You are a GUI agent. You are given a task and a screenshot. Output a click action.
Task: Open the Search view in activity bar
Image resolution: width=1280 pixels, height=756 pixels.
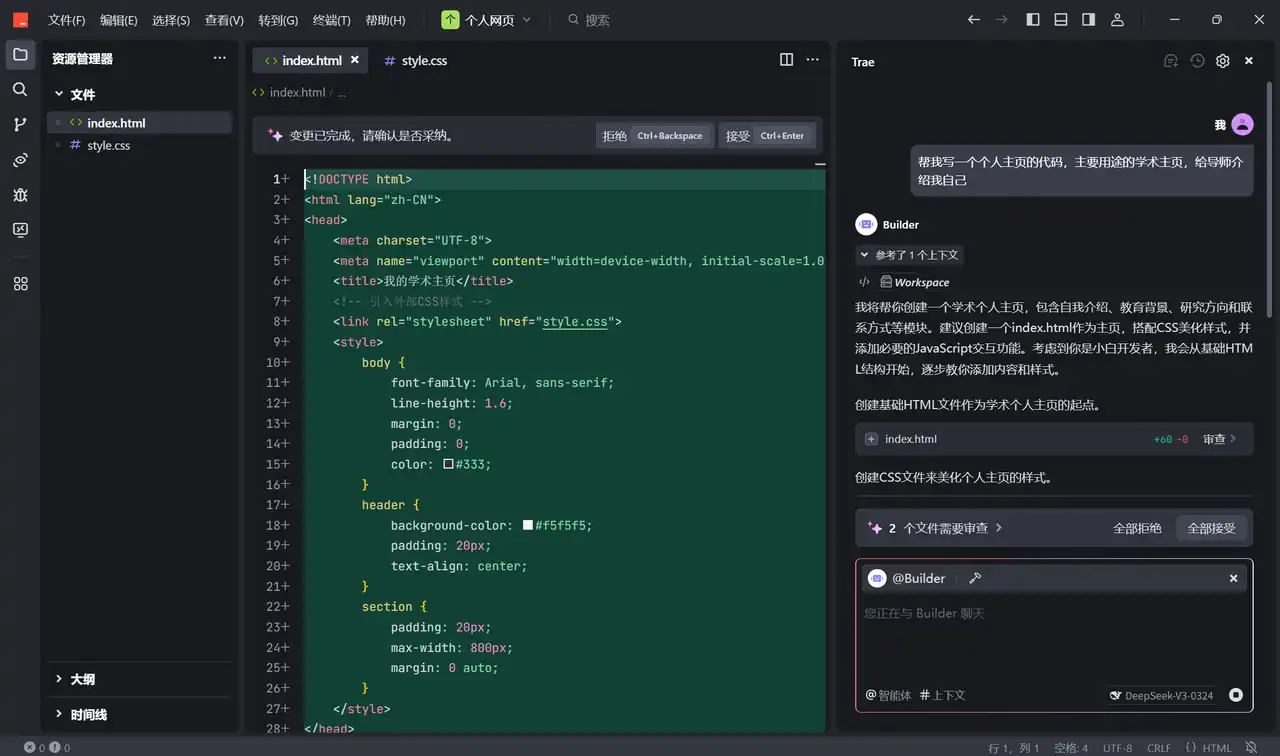pos(20,89)
